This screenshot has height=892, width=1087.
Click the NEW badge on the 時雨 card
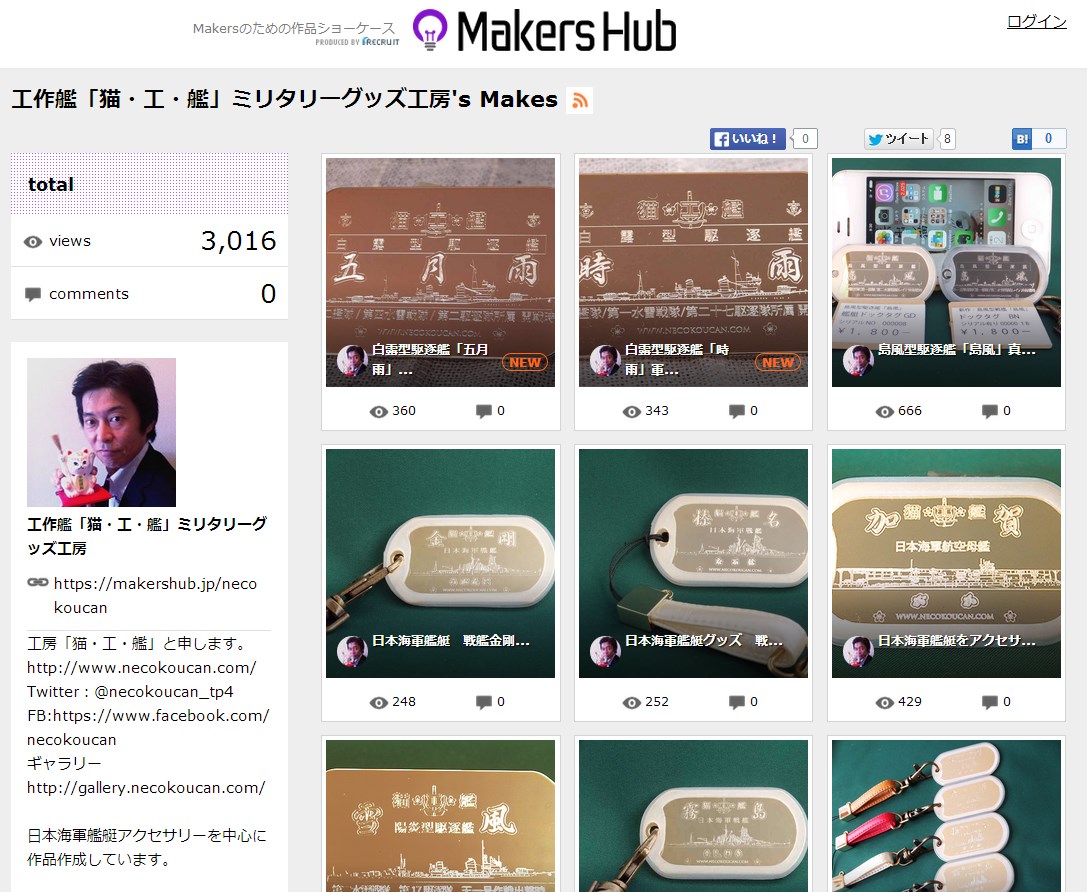pos(778,362)
